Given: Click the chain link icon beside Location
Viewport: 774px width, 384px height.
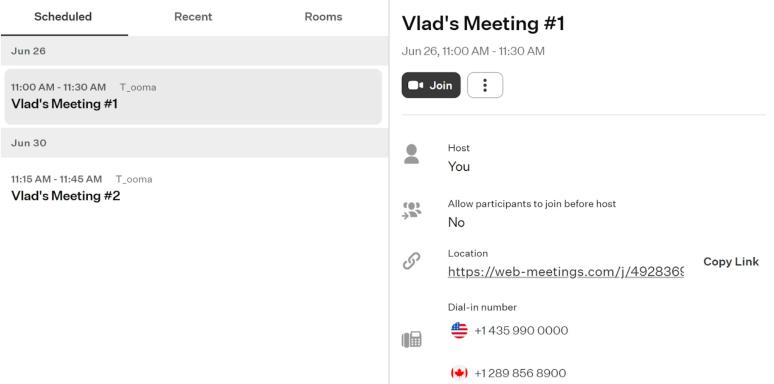Looking at the screenshot, I should [411, 261].
